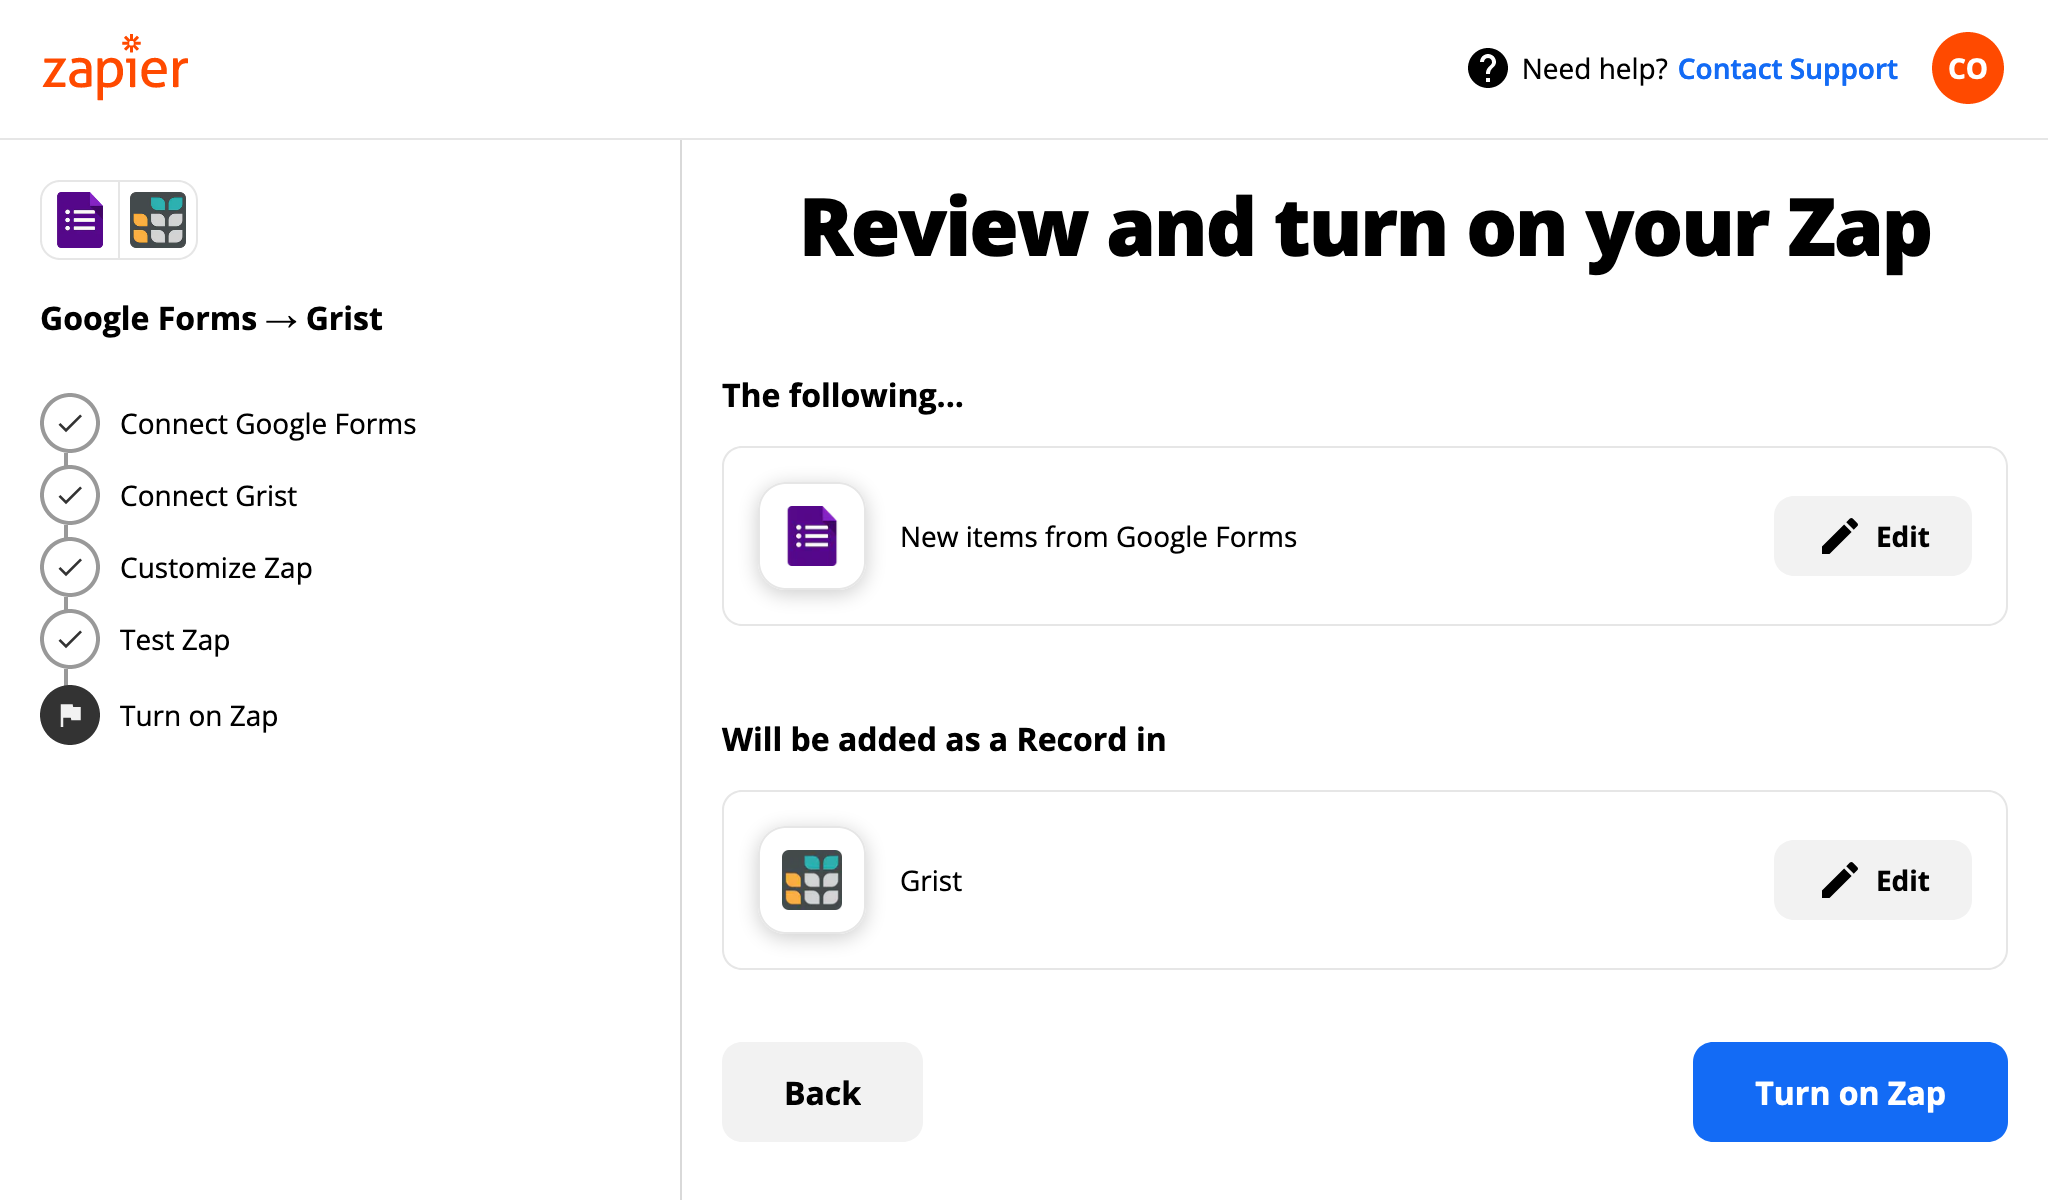Select the Customize Zap checkmark circle
The width and height of the screenshot is (2048, 1200).
point(70,567)
